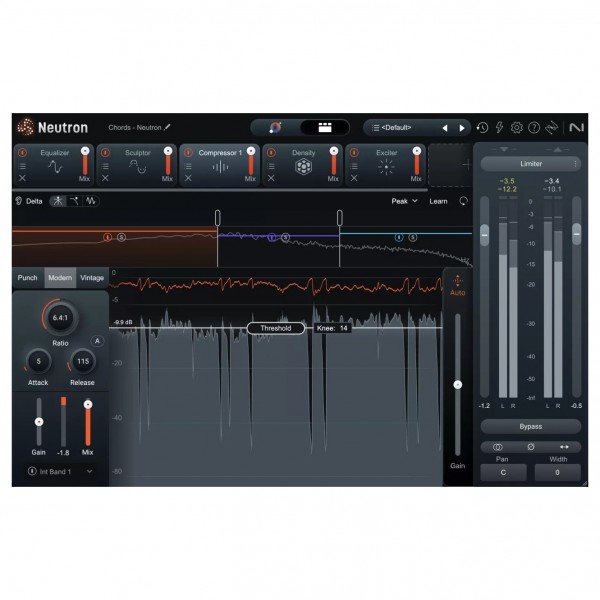Viewport: 600px width, 600px height.
Task: Open the Limiter options menu dots
Action: [575, 164]
